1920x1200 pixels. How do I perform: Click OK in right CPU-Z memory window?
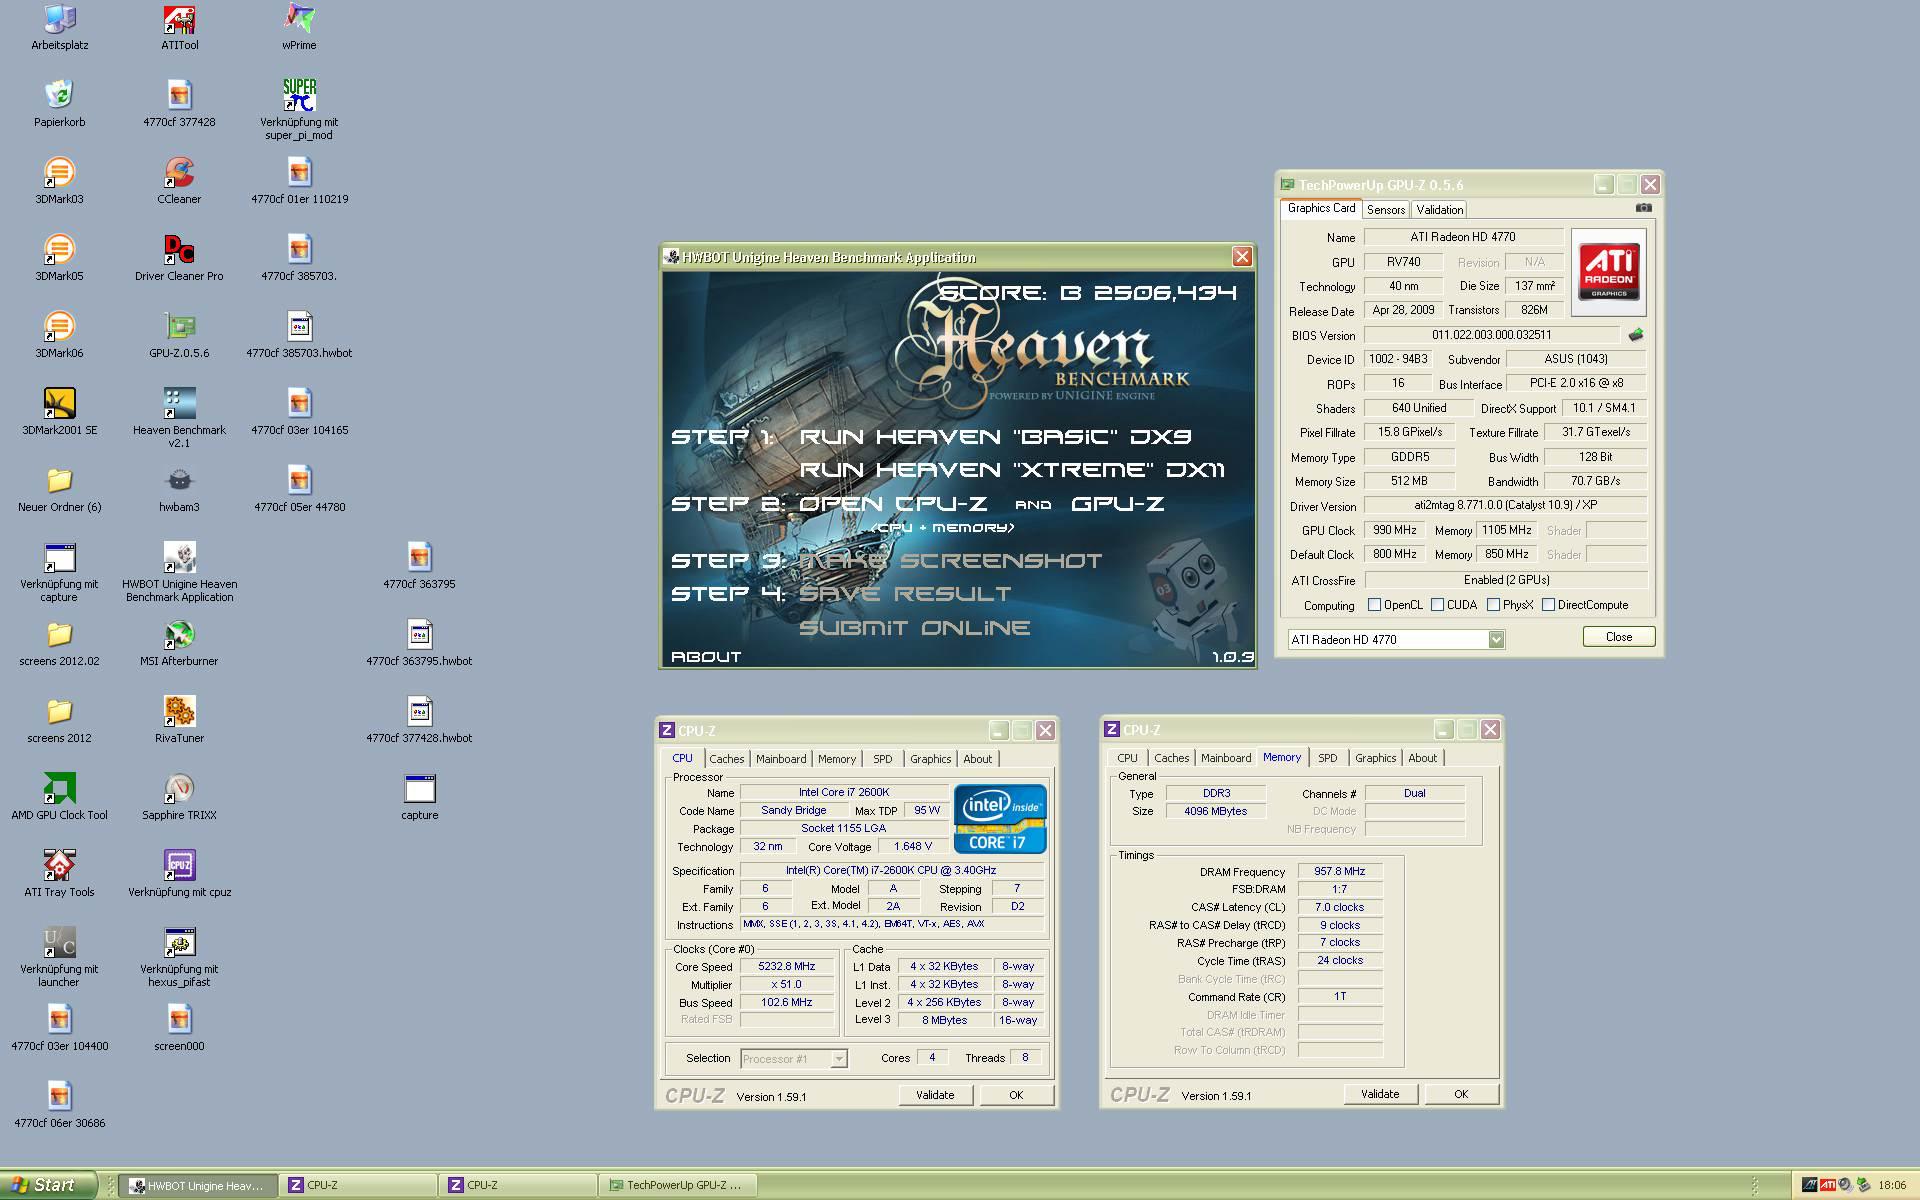click(x=1461, y=1094)
